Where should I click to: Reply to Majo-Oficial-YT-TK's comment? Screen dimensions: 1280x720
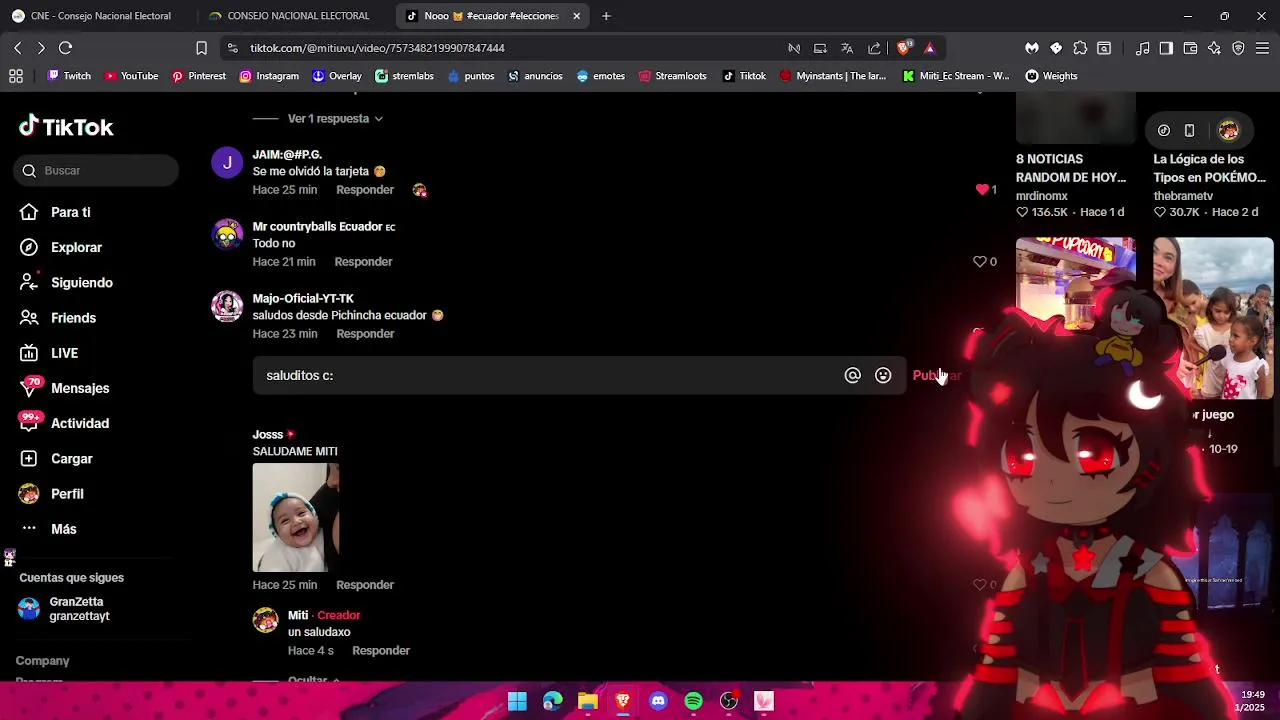[365, 334]
